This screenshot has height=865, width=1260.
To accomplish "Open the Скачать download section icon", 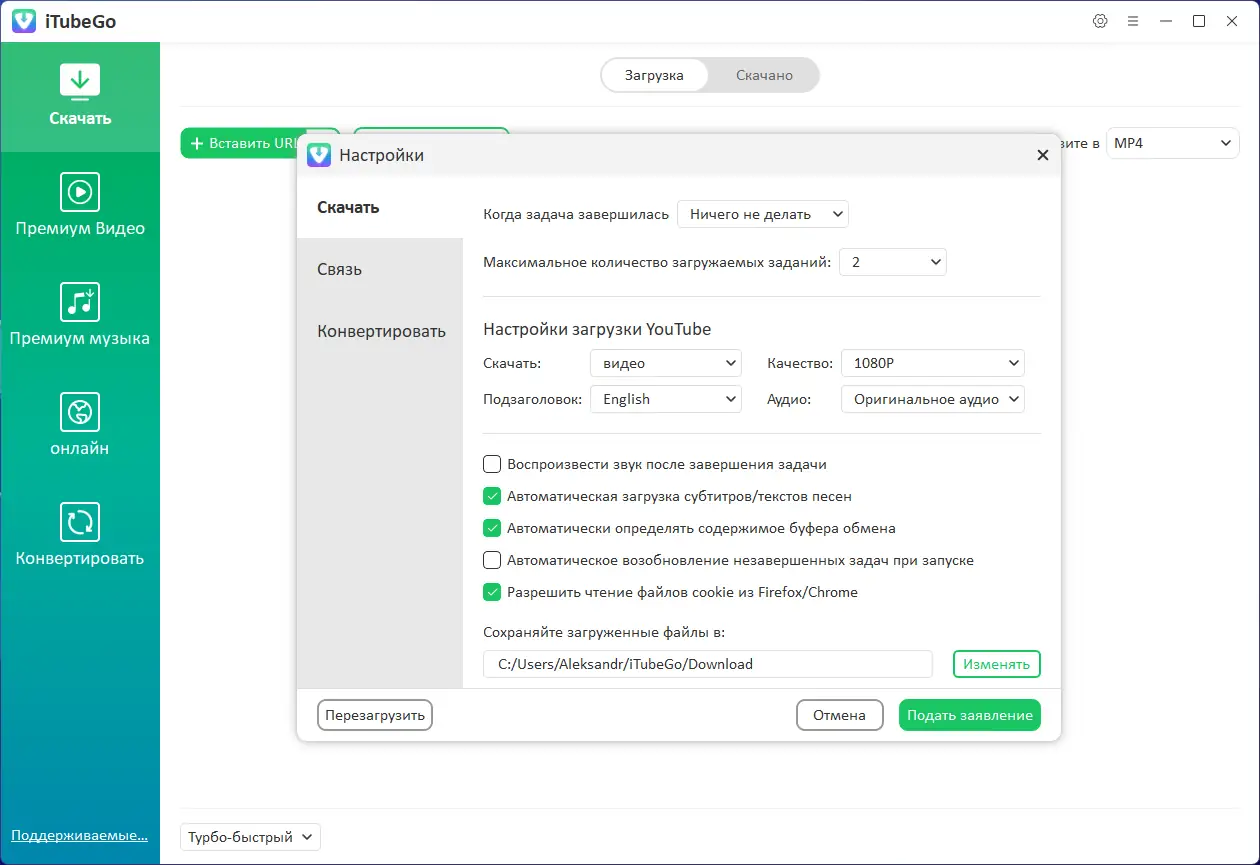I will click(80, 82).
